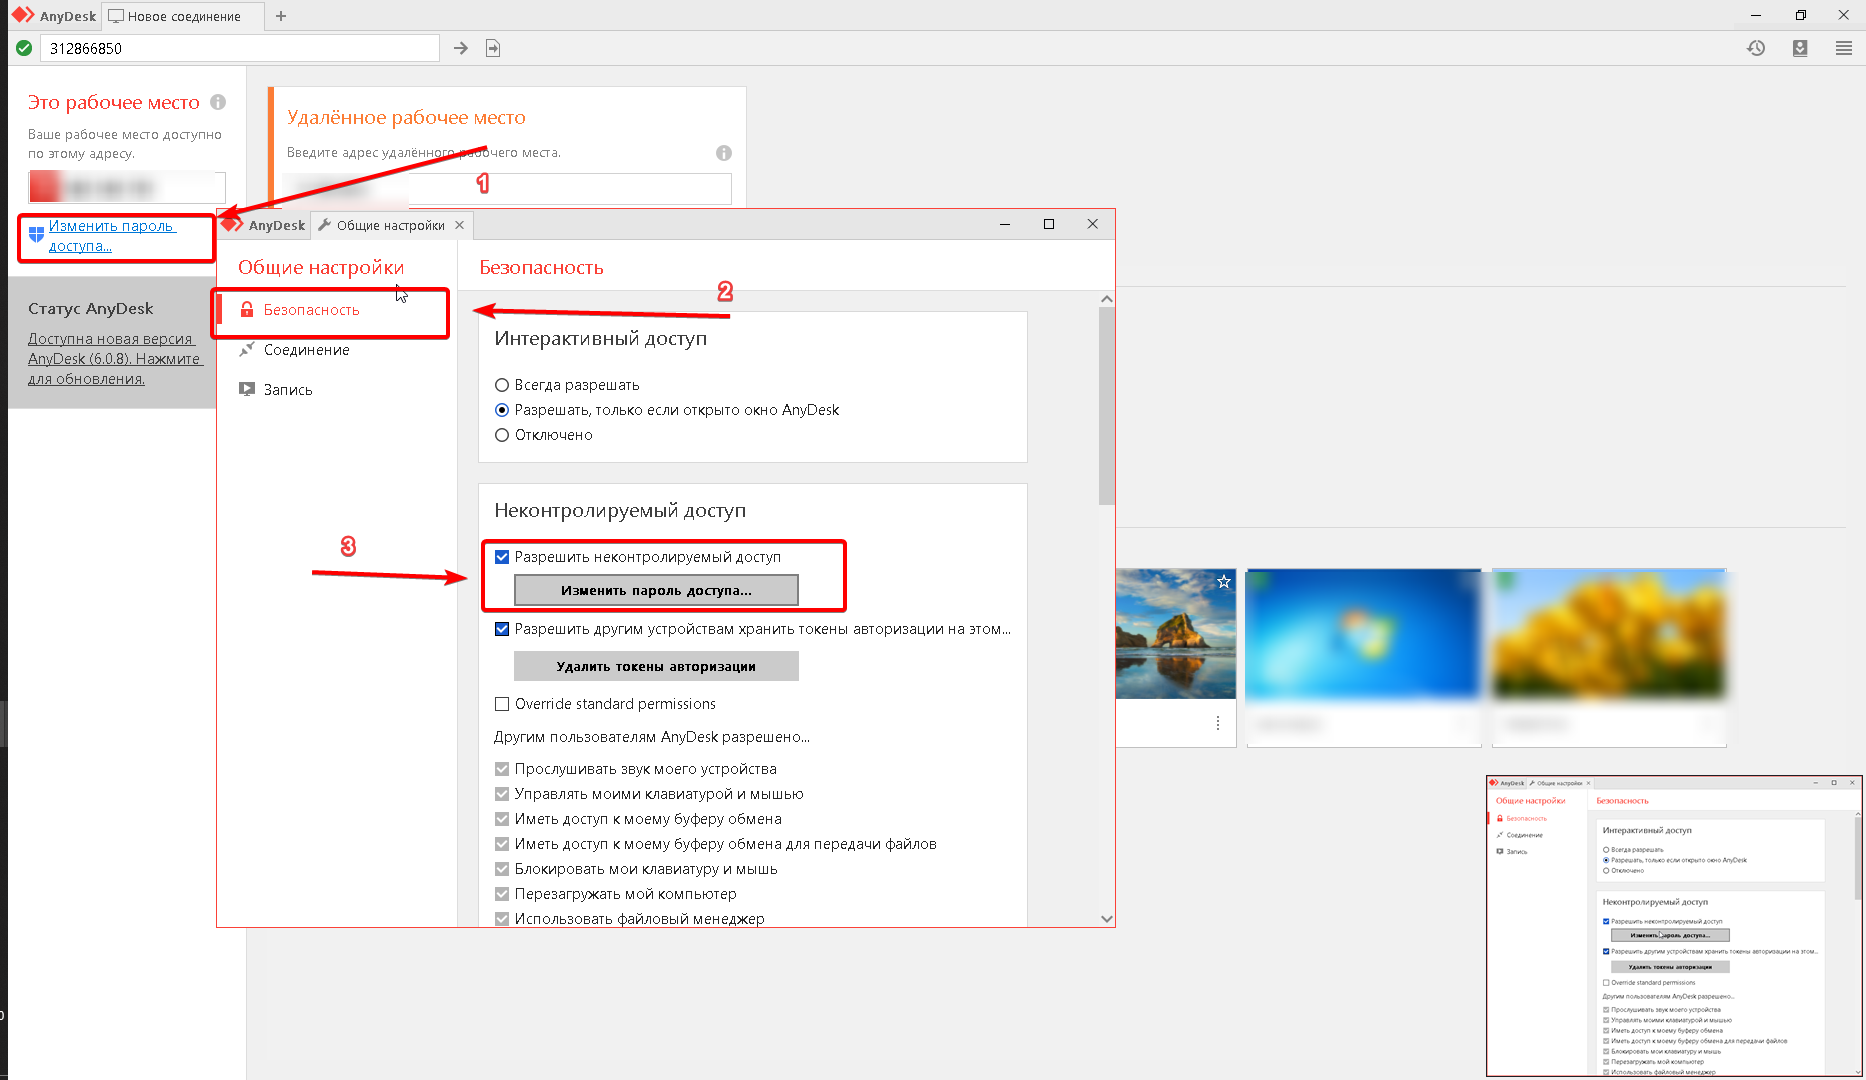Image resolution: width=1866 pixels, height=1080 pixels.
Task: Click the AnyDesk tab in settings window
Action: tap(264, 225)
